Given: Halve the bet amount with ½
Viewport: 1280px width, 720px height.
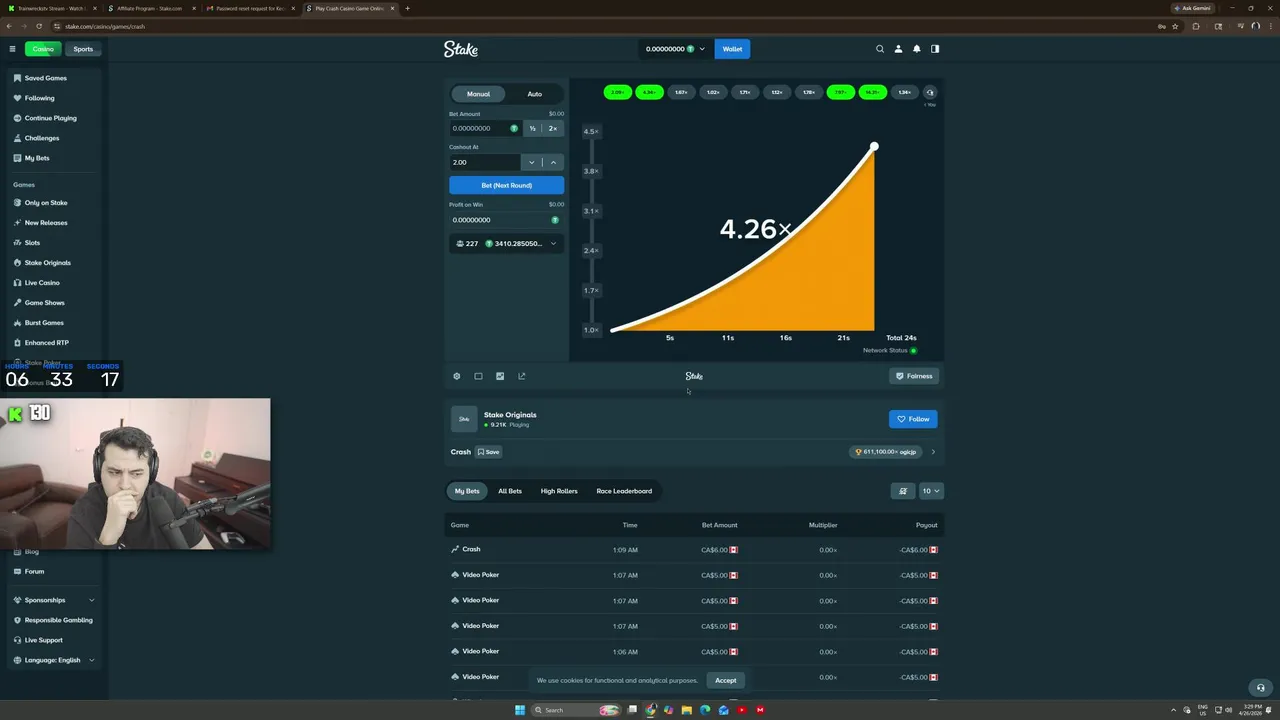Looking at the screenshot, I should tap(532, 128).
